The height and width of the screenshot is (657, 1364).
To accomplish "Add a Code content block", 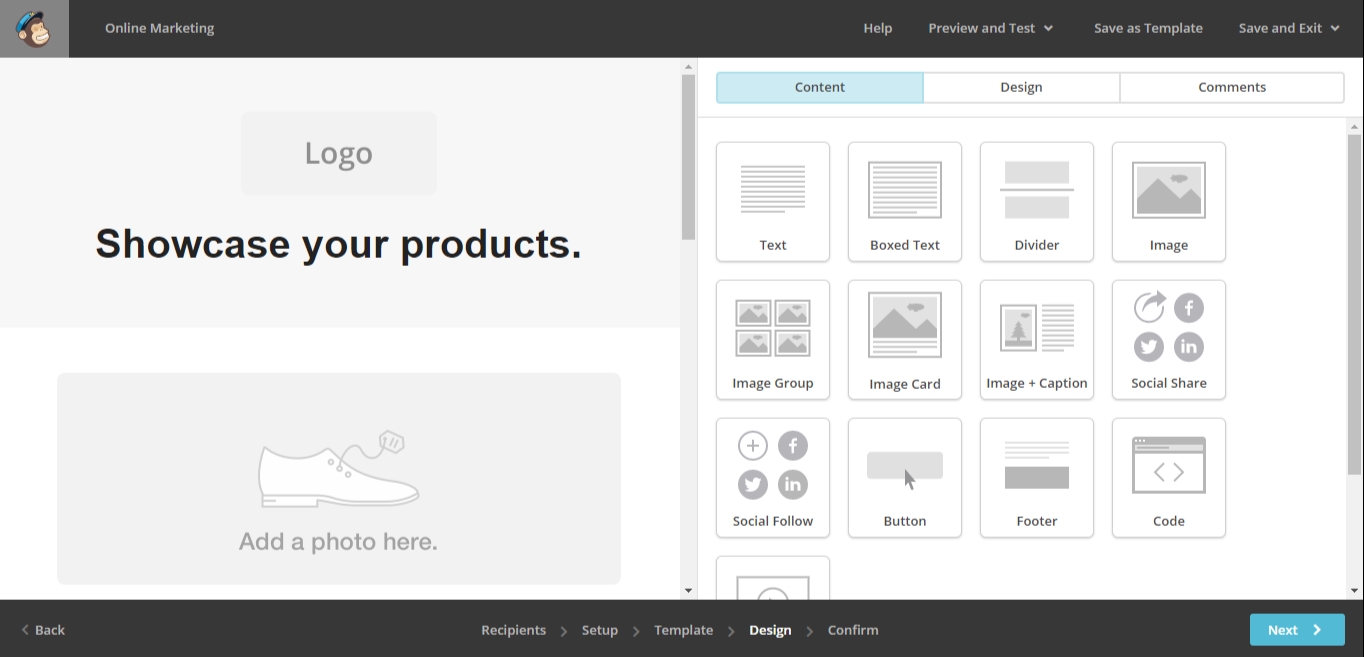I will click(x=1169, y=478).
